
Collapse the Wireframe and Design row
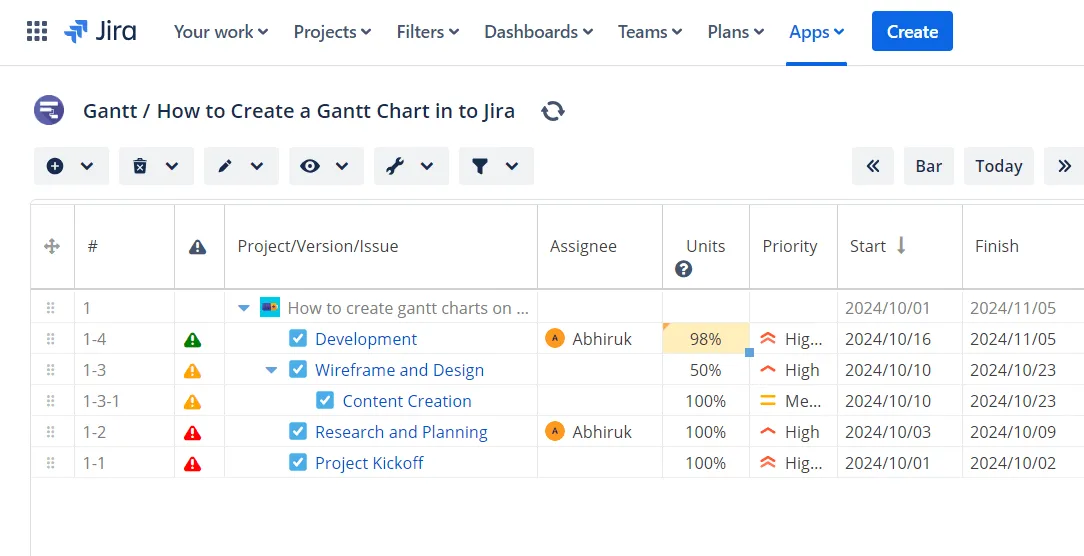click(x=272, y=370)
